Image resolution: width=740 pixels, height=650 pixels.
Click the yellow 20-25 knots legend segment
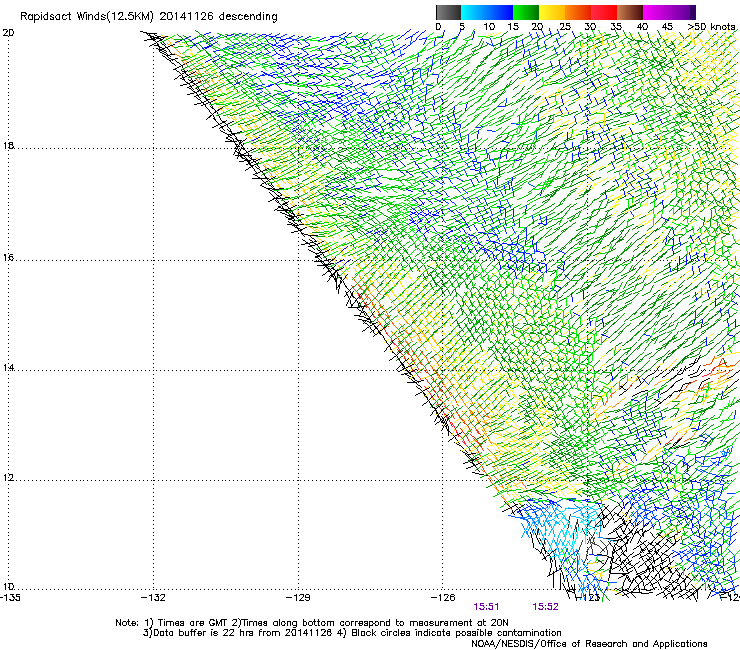point(552,12)
